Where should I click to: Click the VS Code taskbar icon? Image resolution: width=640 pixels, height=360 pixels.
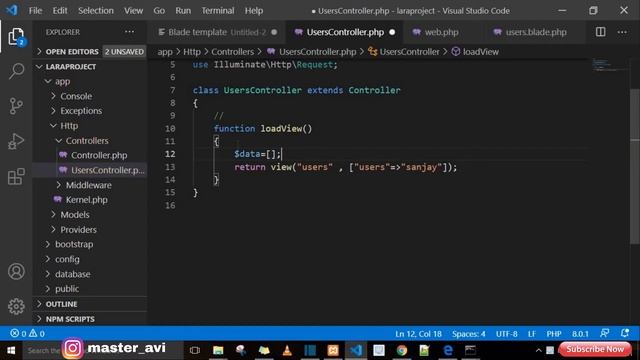(356, 350)
